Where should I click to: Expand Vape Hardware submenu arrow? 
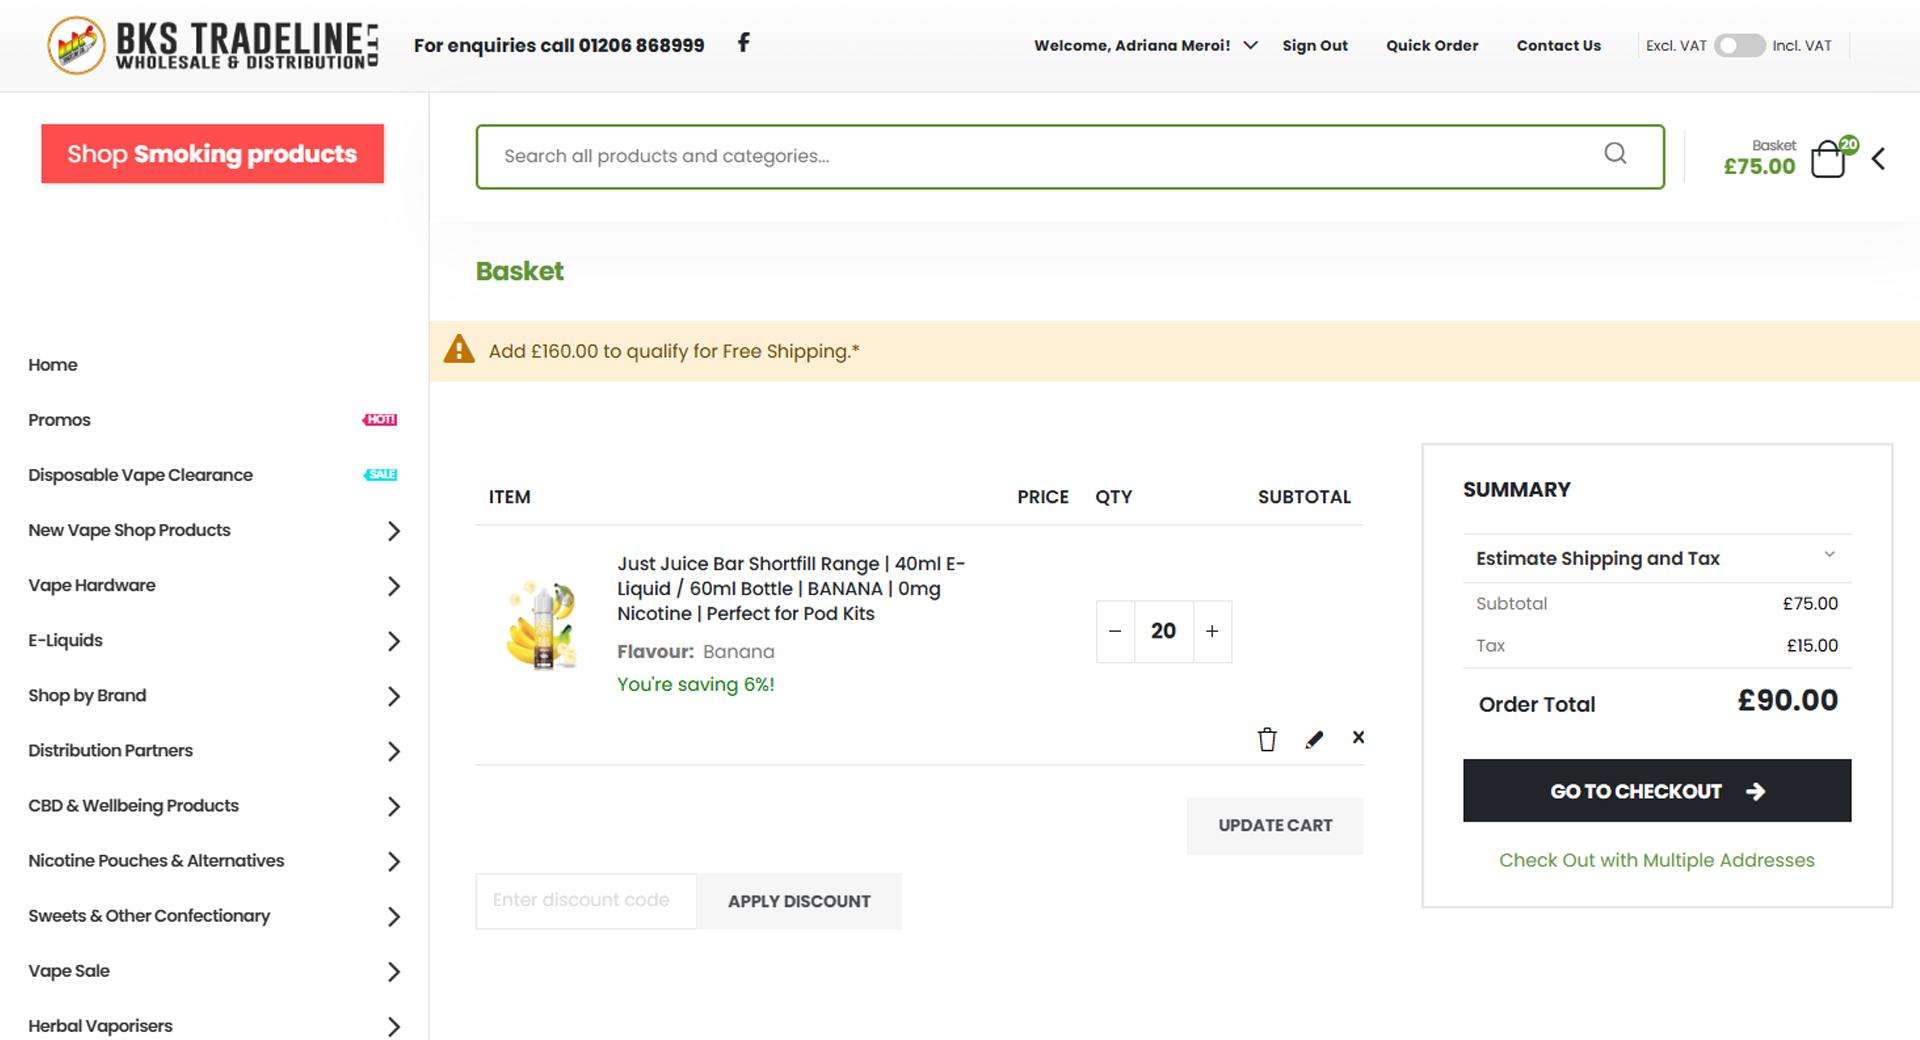tap(394, 586)
